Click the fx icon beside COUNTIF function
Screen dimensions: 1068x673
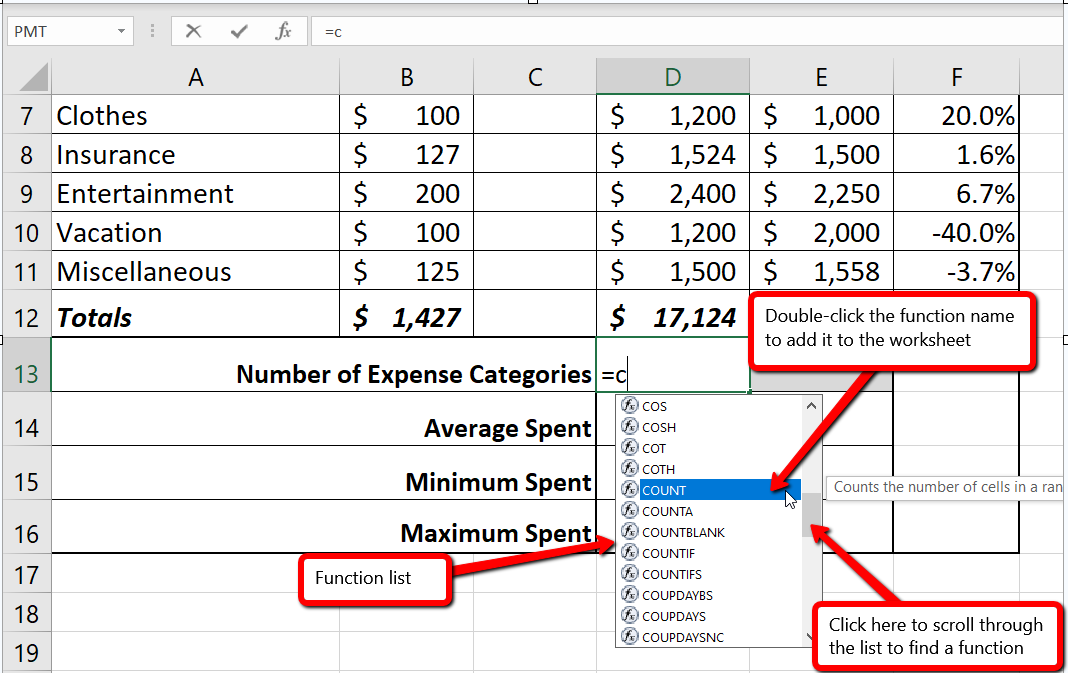pyautogui.click(x=630, y=553)
